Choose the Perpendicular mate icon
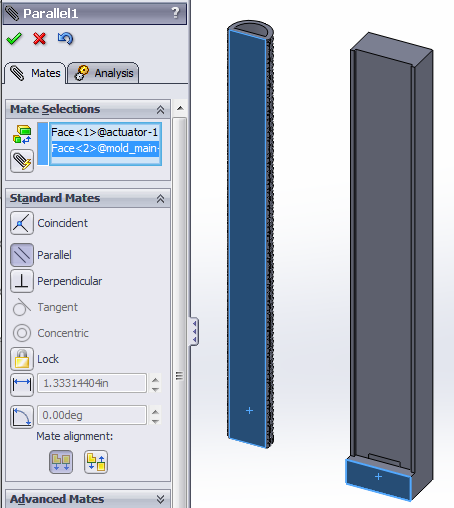The image size is (454, 508). coord(22,281)
